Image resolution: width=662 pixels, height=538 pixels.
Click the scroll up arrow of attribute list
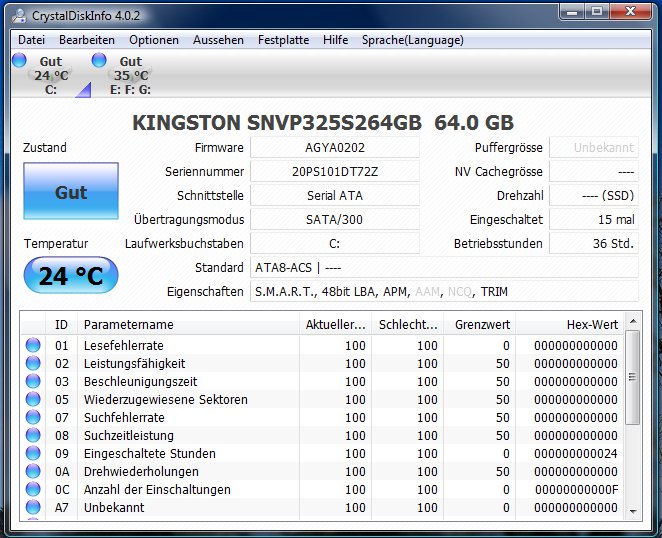(633, 321)
